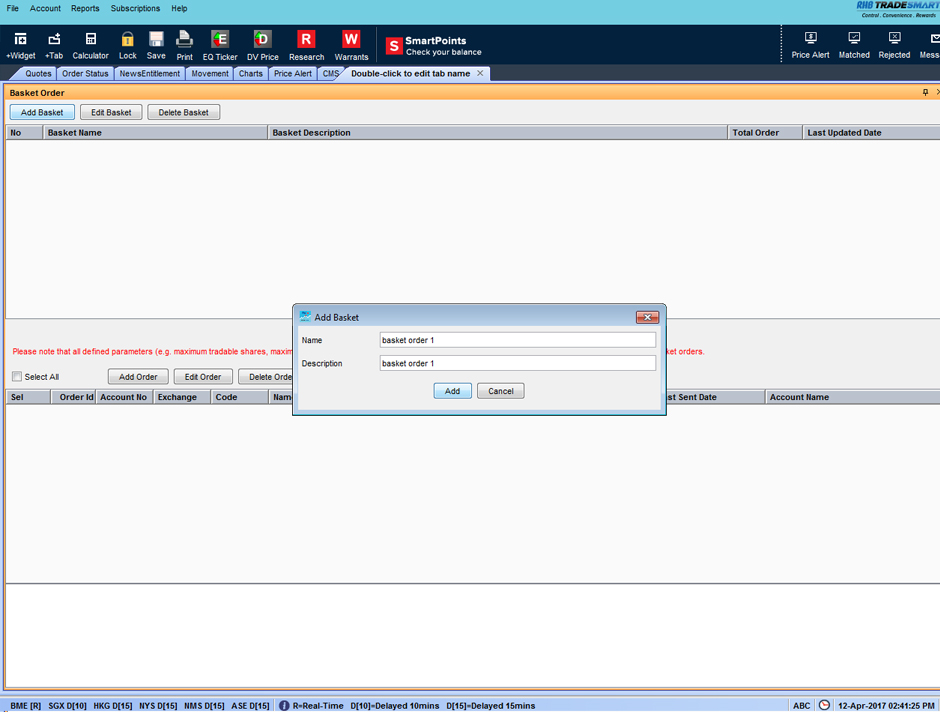Click the Edit Basket button
The width and height of the screenshot is (940, 712).
[x=111, y=112]
